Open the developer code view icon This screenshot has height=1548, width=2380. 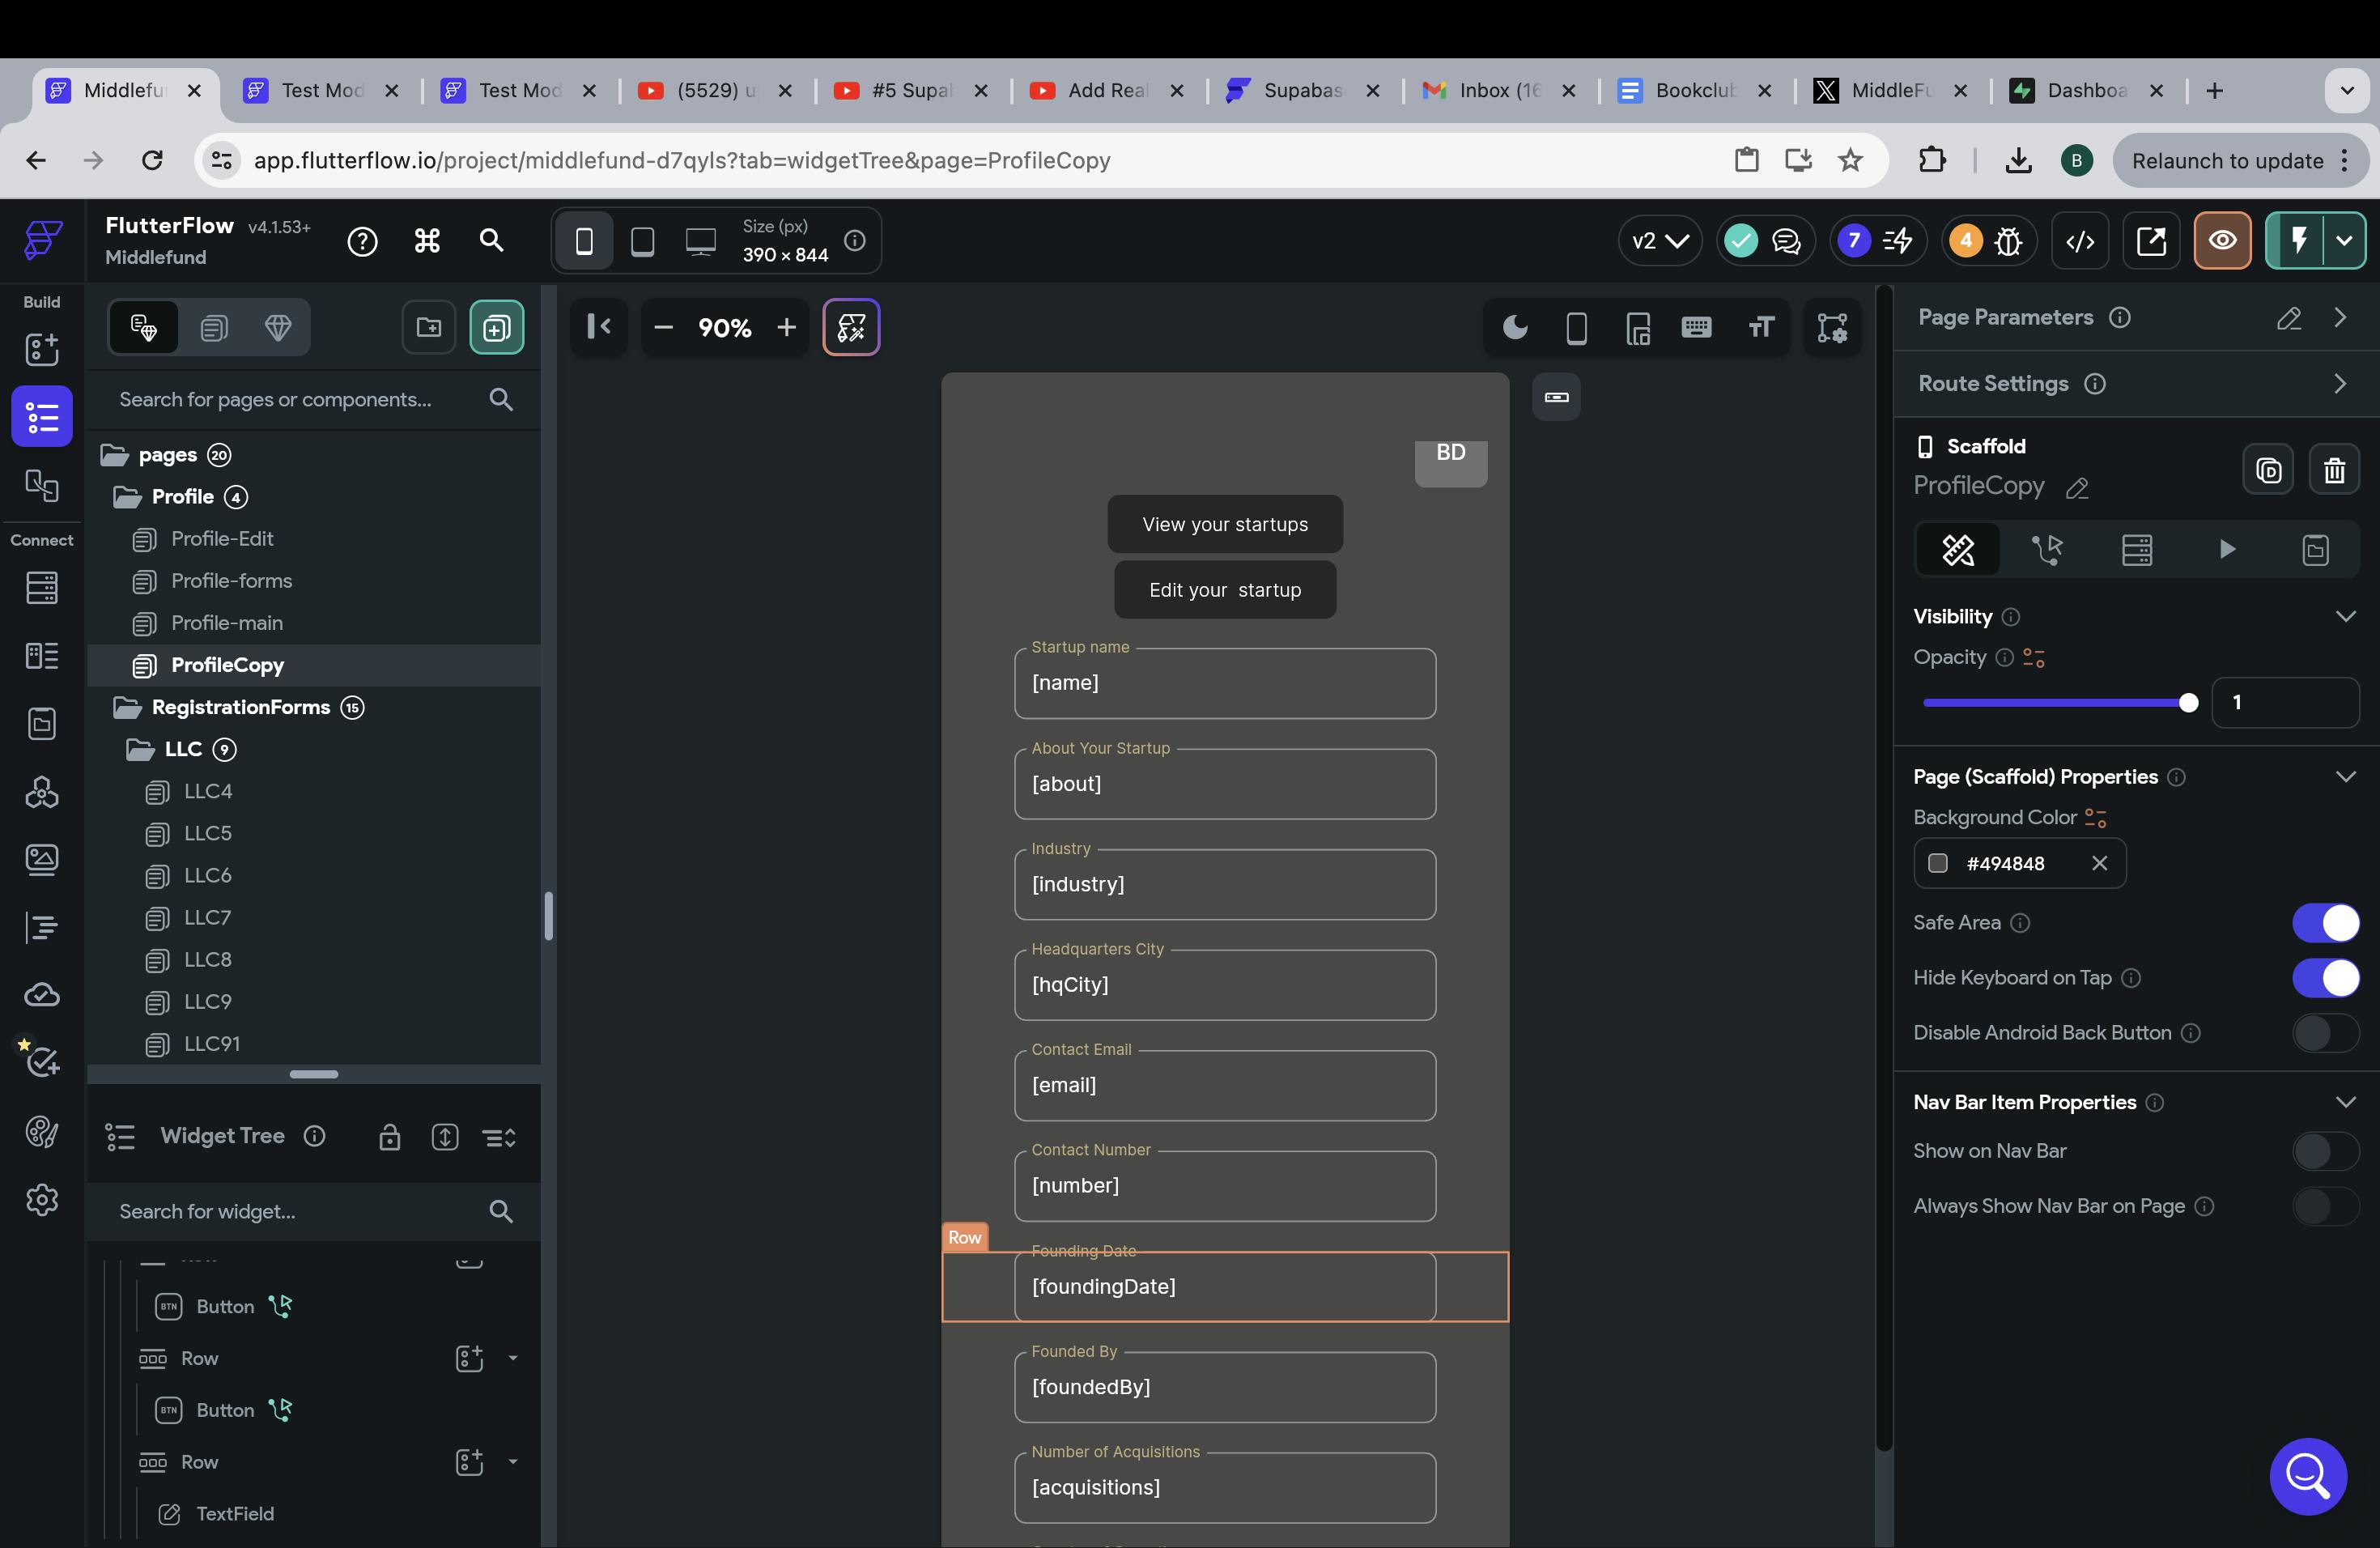[x=2080, y=241]
